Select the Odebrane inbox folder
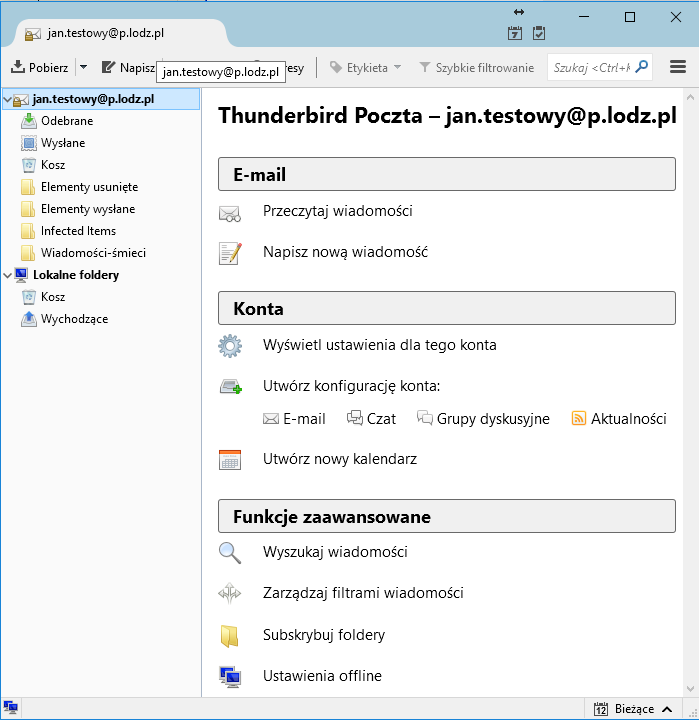The width and height of the screenshot is (699, 720). [x=66, y=121]
